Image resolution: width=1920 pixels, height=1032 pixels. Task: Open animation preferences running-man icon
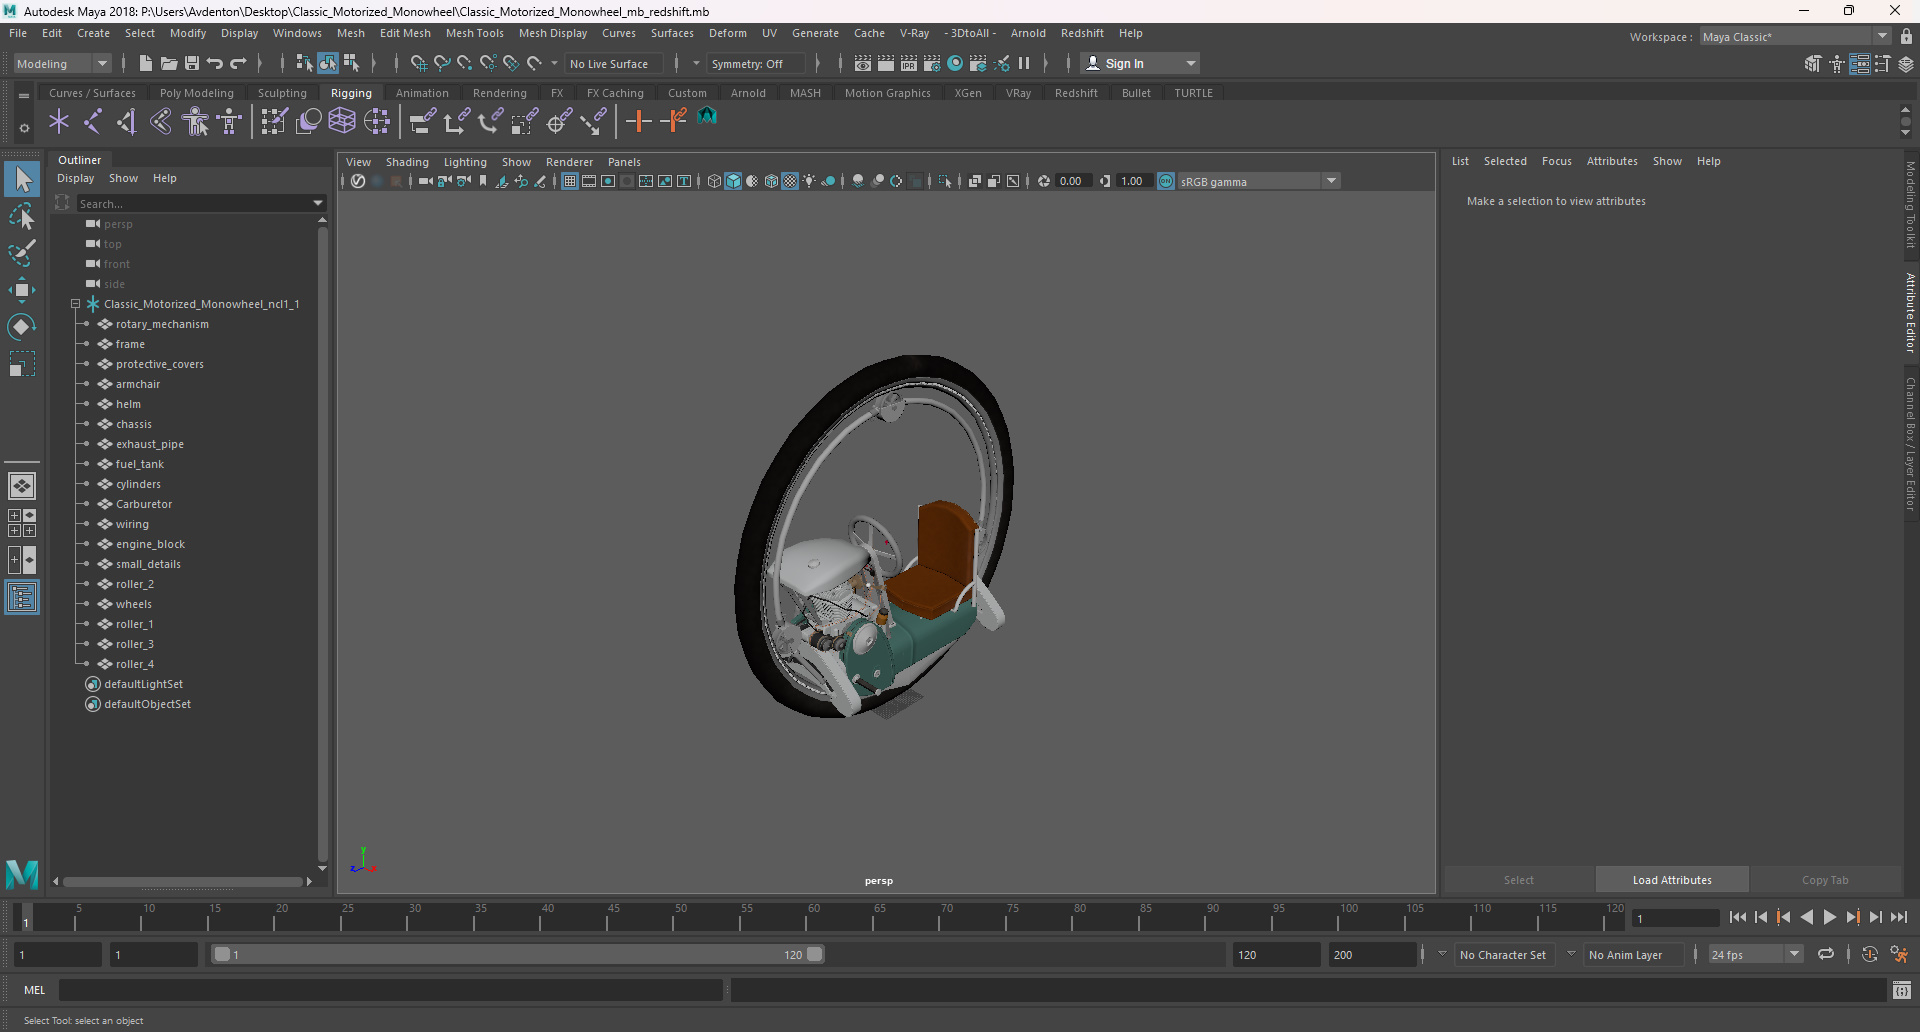[x=1899, y=954]
